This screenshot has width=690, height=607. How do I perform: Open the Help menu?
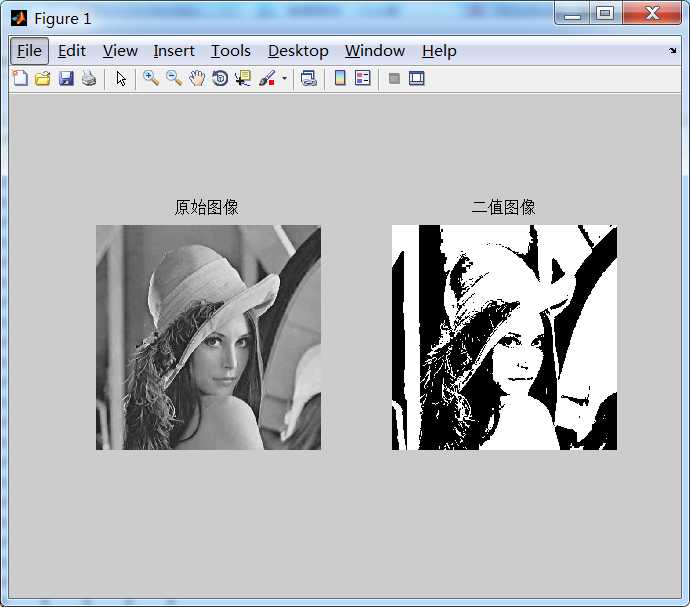pyautogui.click(x=439, y=51)
